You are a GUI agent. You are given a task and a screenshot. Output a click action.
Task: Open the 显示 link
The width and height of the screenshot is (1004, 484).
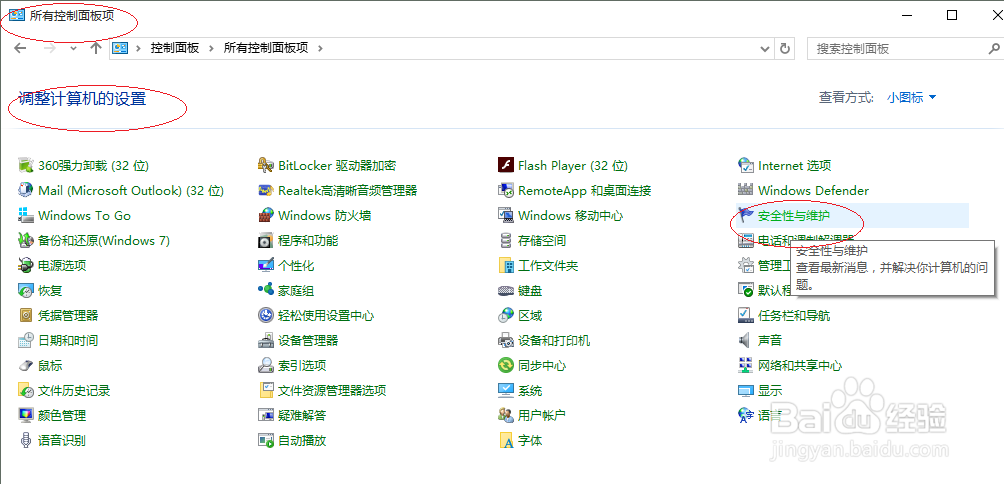(770, 391)
